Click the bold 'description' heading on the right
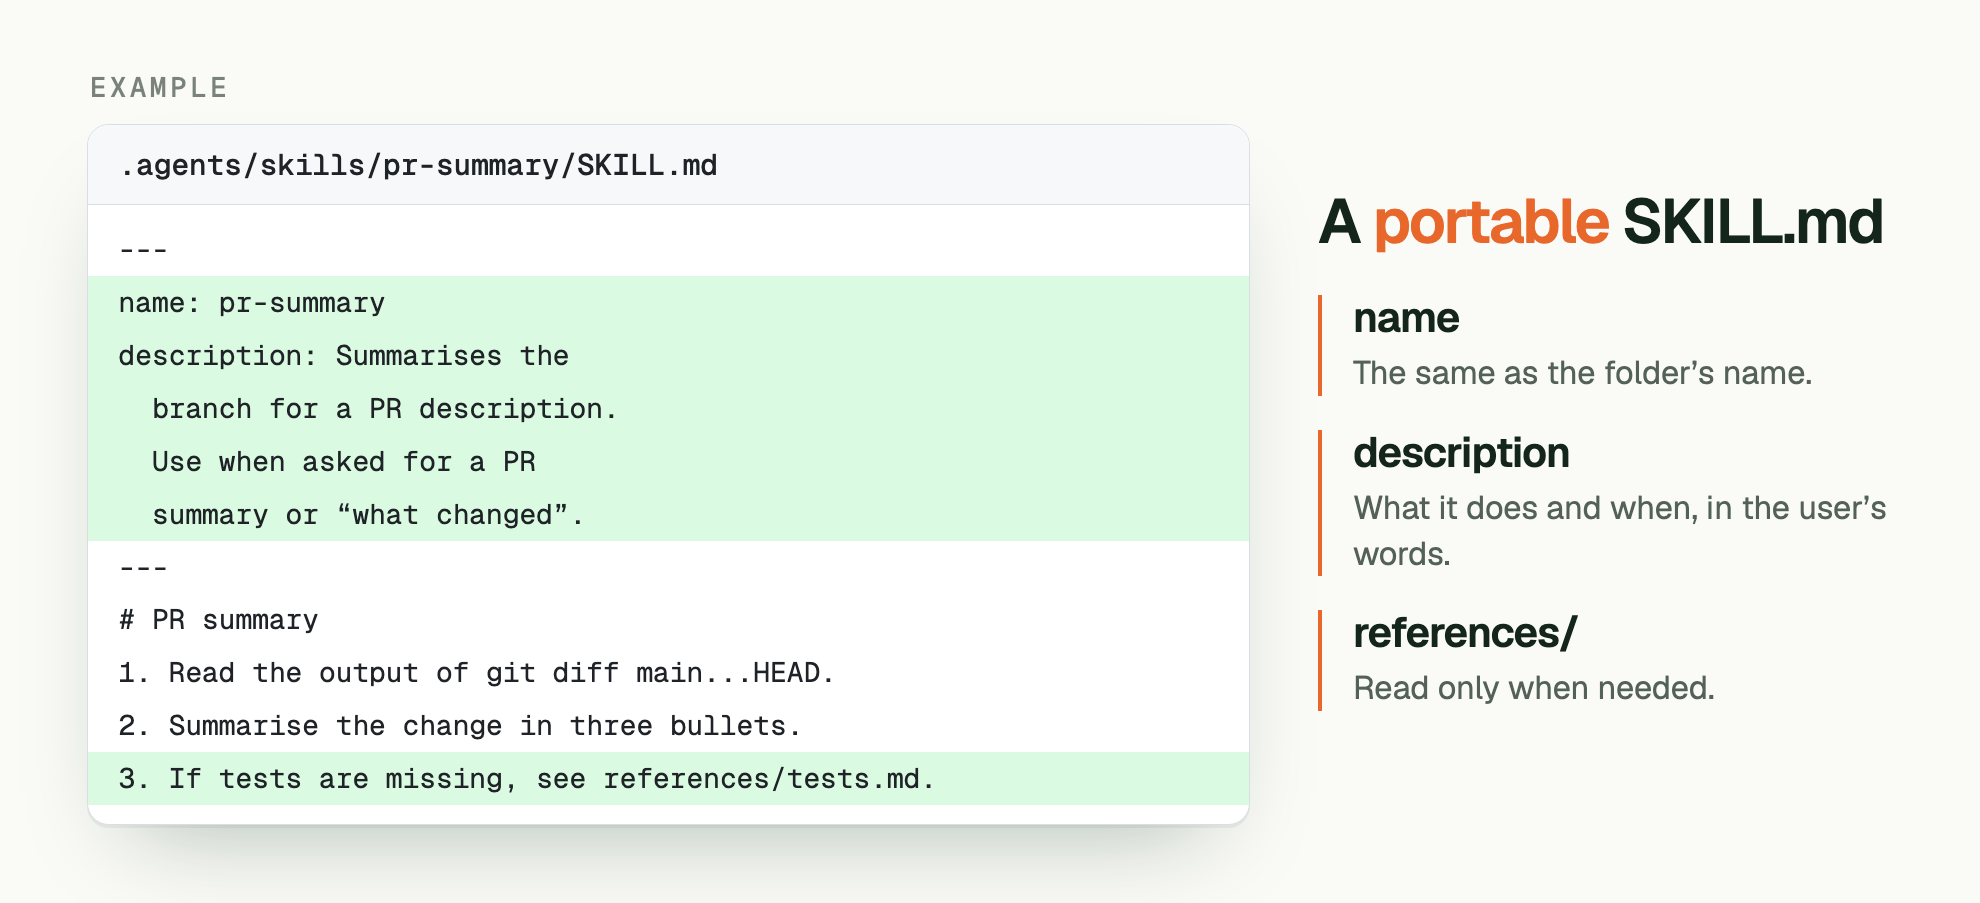Image resolution: width=1980 pixels, height=903 pixels. click(1461, 453)
